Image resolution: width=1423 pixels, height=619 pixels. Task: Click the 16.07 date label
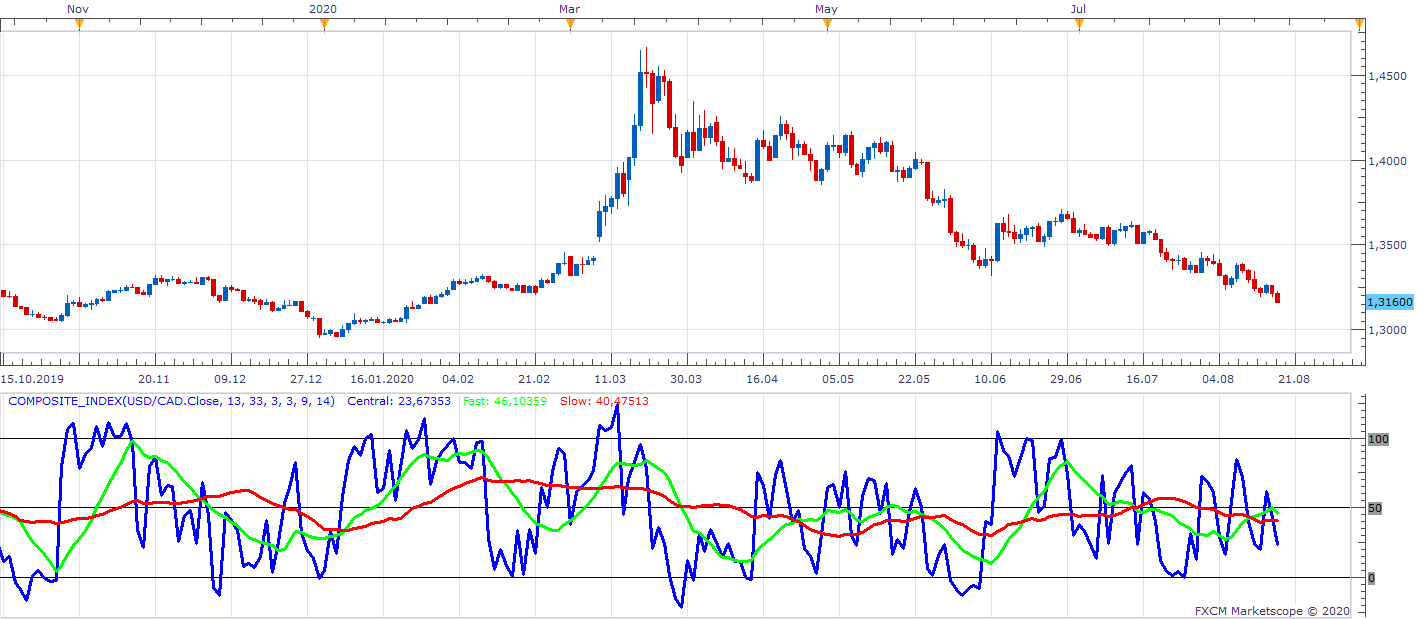(x=1142, y=380)
